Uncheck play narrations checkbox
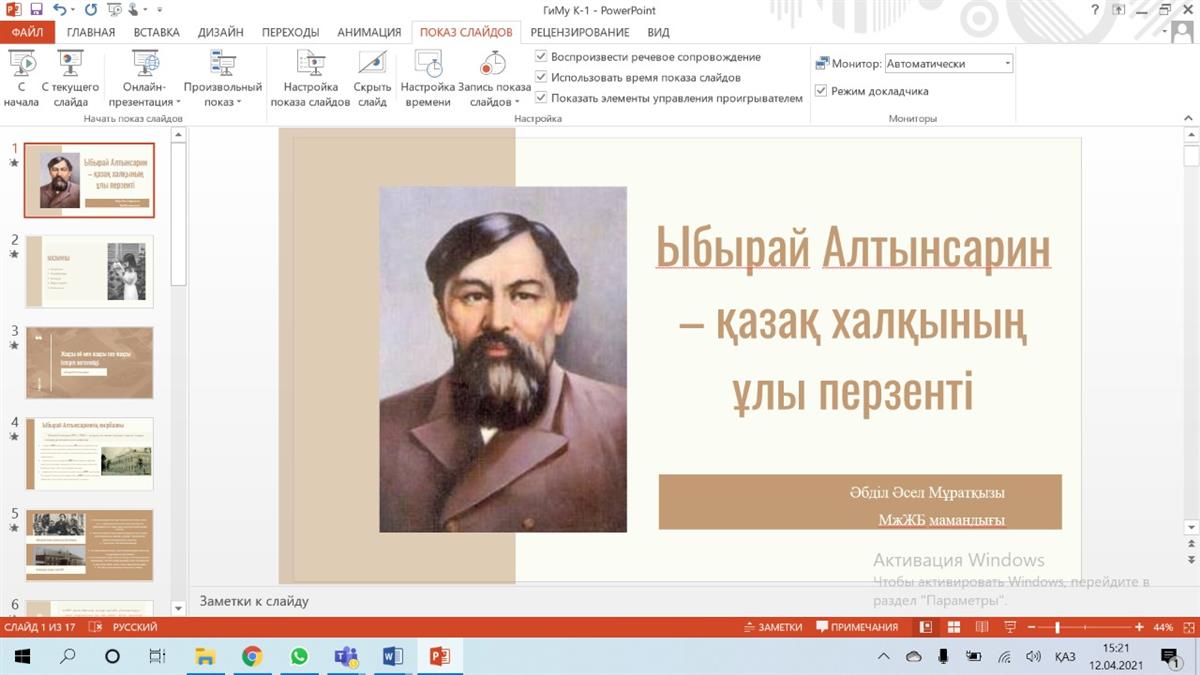 pos(541,57)
